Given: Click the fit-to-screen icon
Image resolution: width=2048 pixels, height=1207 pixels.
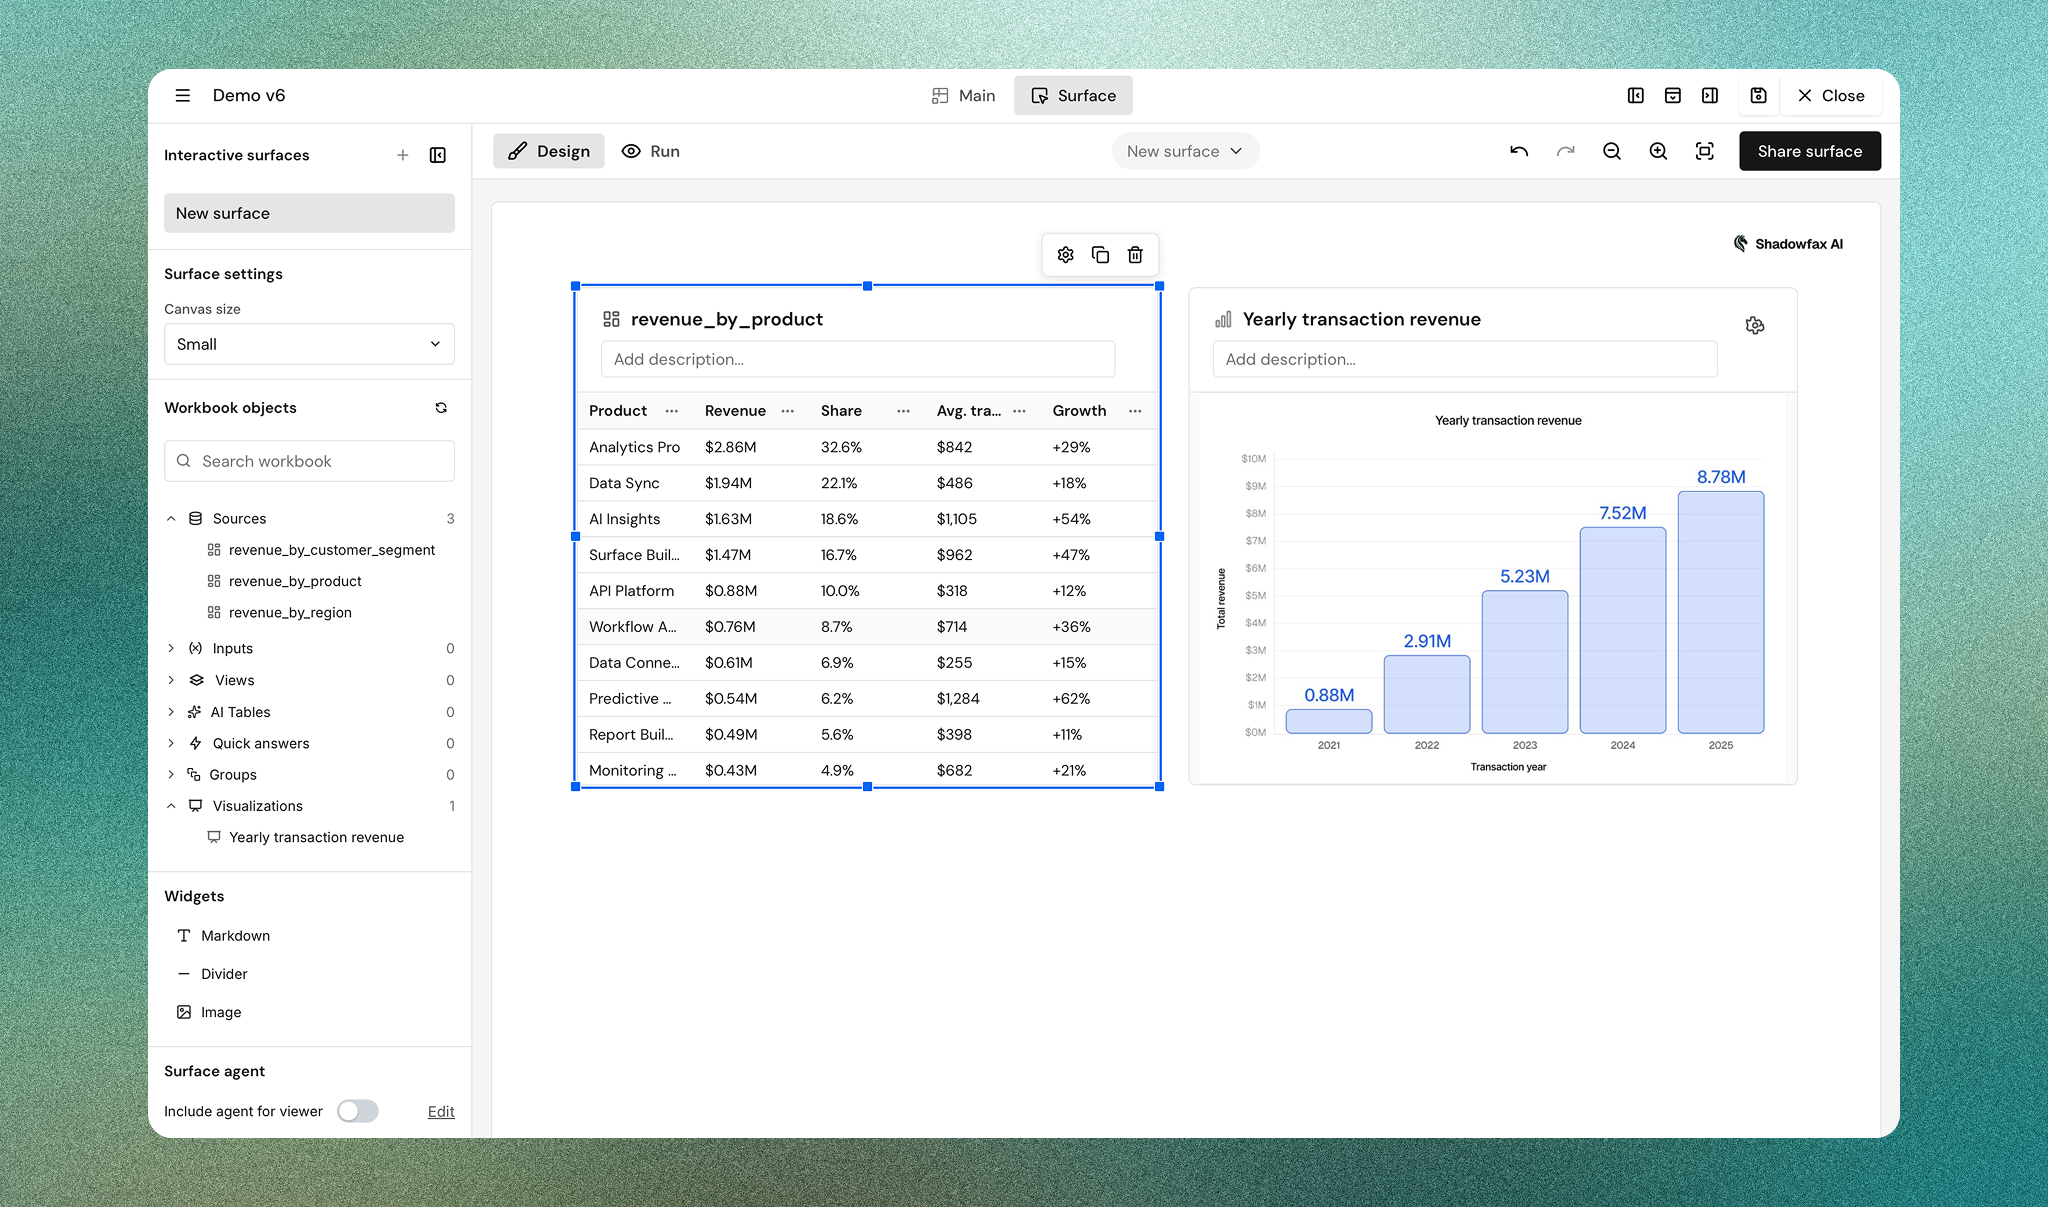Looking at the screenshot, I should [1705, 151].
